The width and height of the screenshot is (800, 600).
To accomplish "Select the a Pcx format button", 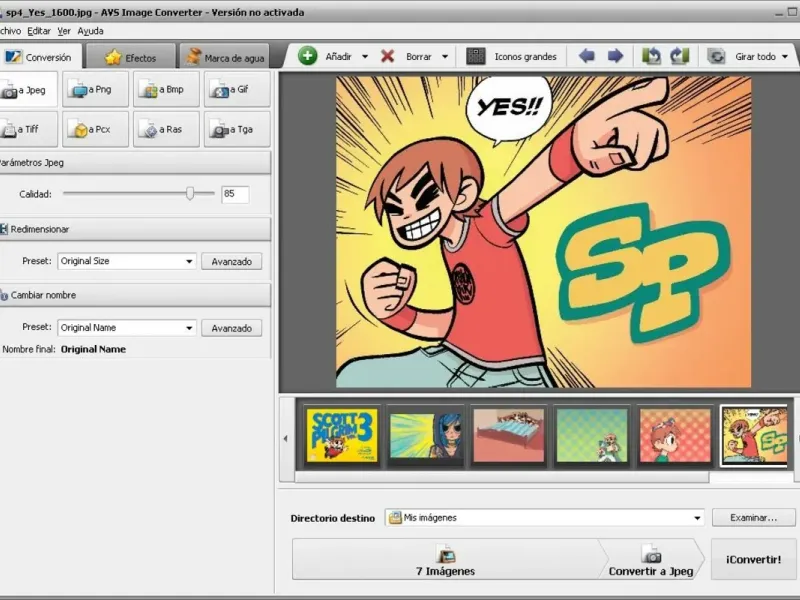I will tap(95, 130).
